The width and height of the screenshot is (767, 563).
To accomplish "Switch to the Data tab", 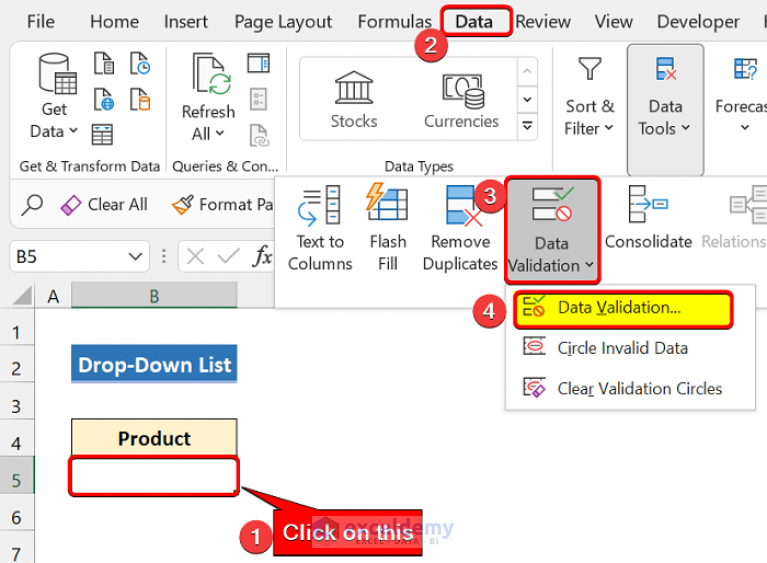I will tap(474, 22).
